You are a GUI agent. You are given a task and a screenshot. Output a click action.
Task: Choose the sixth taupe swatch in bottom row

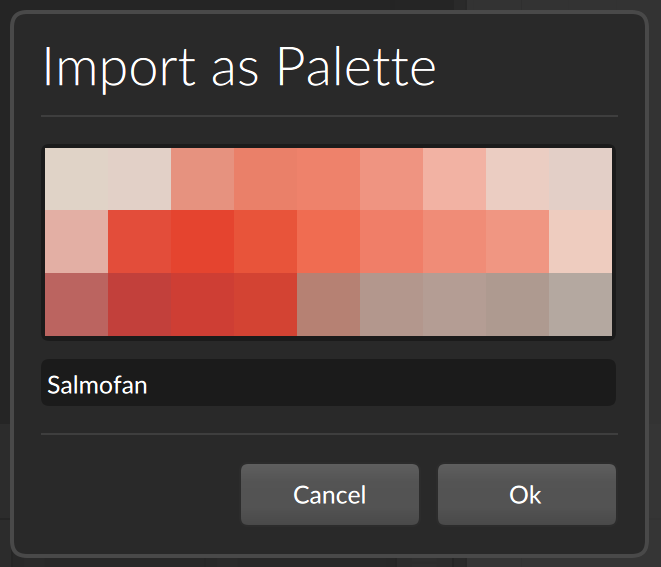click(x=391, y=304)
